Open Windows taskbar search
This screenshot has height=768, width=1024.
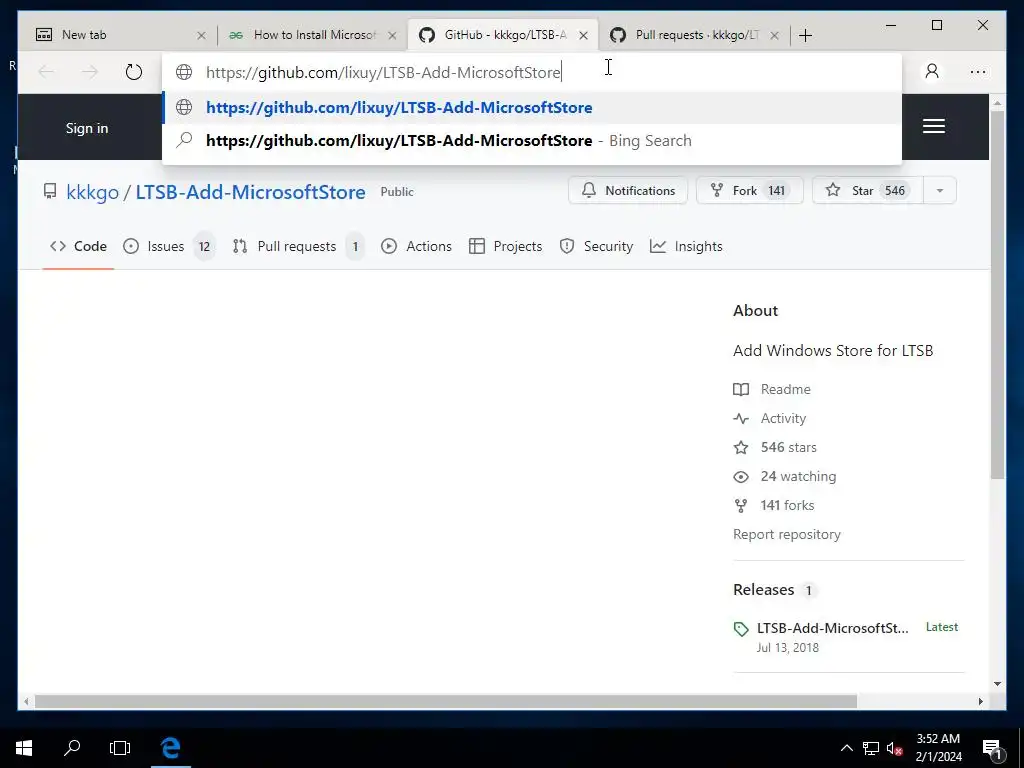(72, 748)
